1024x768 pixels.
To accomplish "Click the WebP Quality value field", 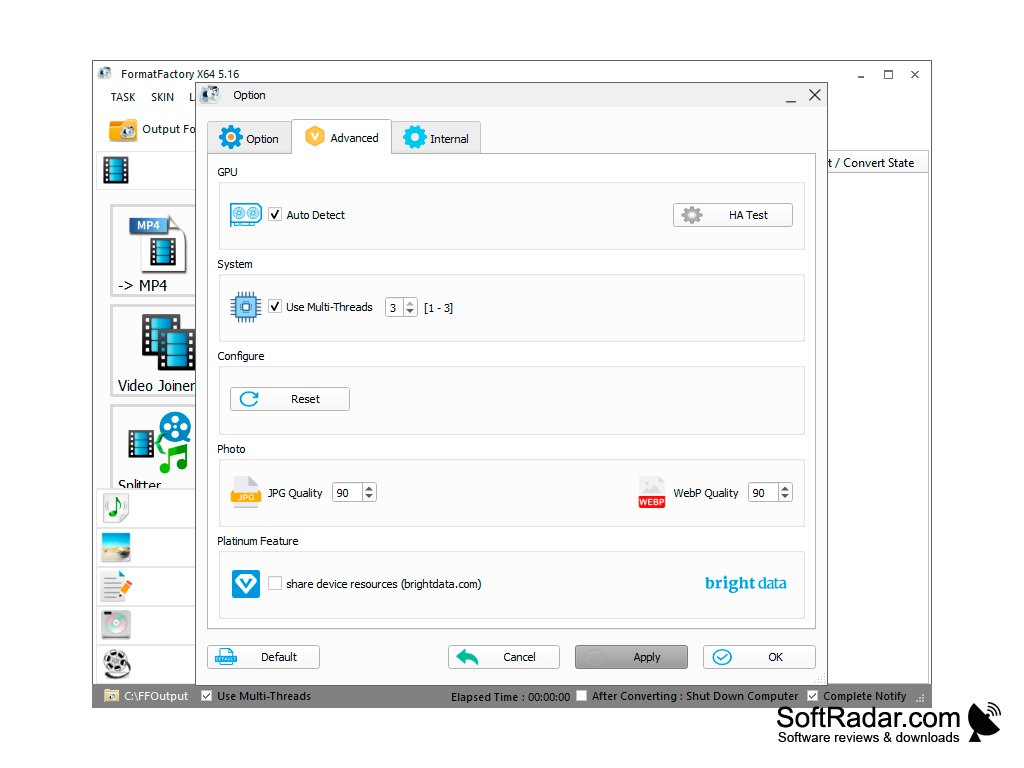I will click(x=763, y=492).
